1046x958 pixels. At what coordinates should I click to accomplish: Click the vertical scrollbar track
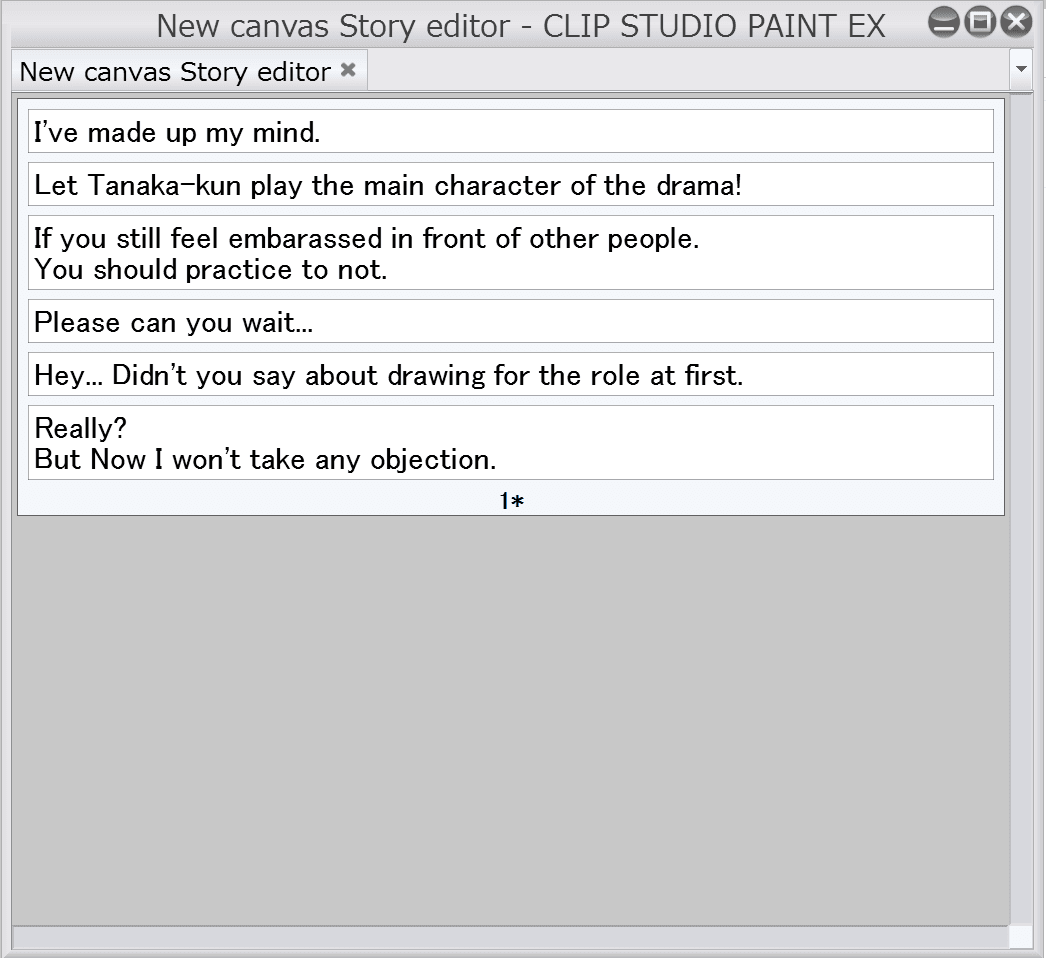point(1020,500)
